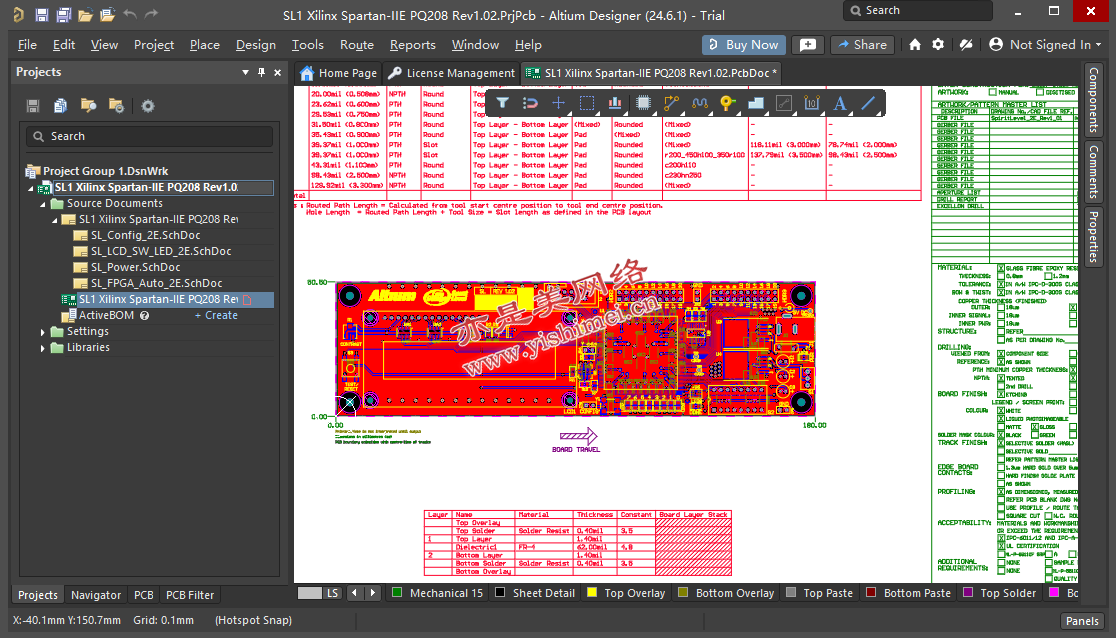The width and height of the screenshot is (1116, 638).
Task: Click the Place Polygon Plane icon
Action: coord(756,103)
